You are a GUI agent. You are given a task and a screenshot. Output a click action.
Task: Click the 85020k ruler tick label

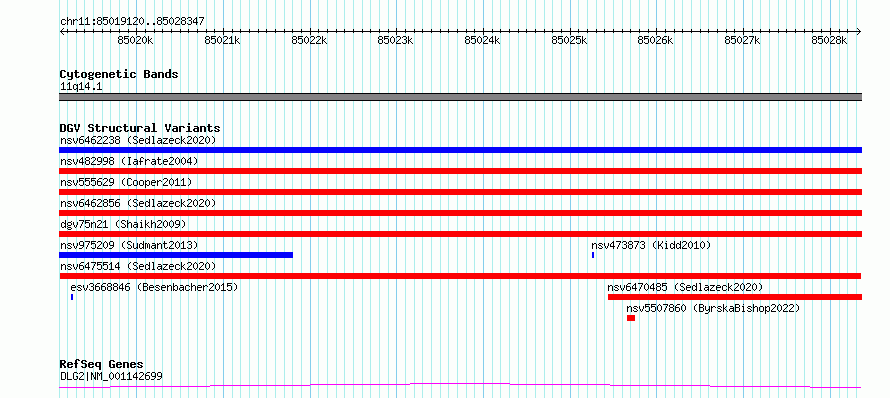(x=136, y=41)
